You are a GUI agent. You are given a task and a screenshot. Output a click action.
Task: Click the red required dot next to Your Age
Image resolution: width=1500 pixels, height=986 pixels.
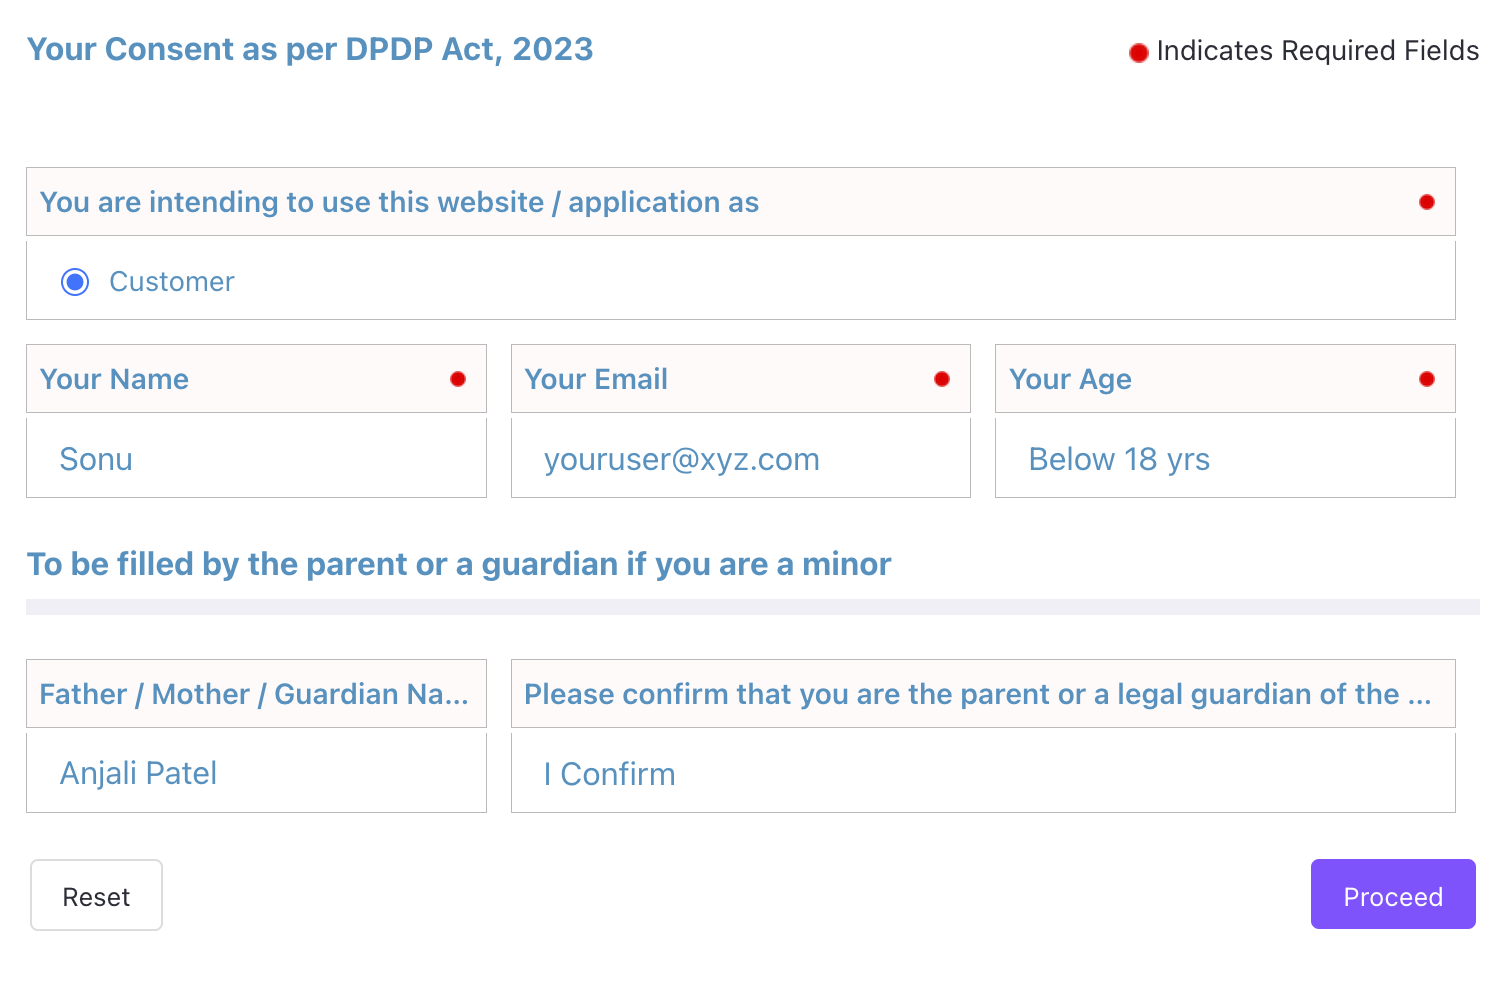(x=1427, y=379)
